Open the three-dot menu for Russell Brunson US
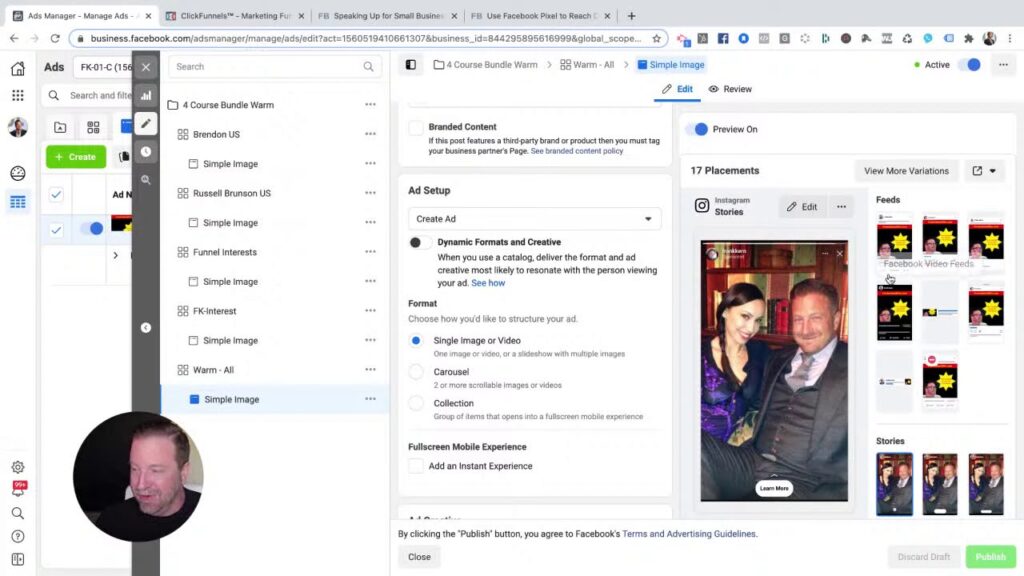Image resolution: width=1024 pixels, height=576 pixels. pos(370,193)
